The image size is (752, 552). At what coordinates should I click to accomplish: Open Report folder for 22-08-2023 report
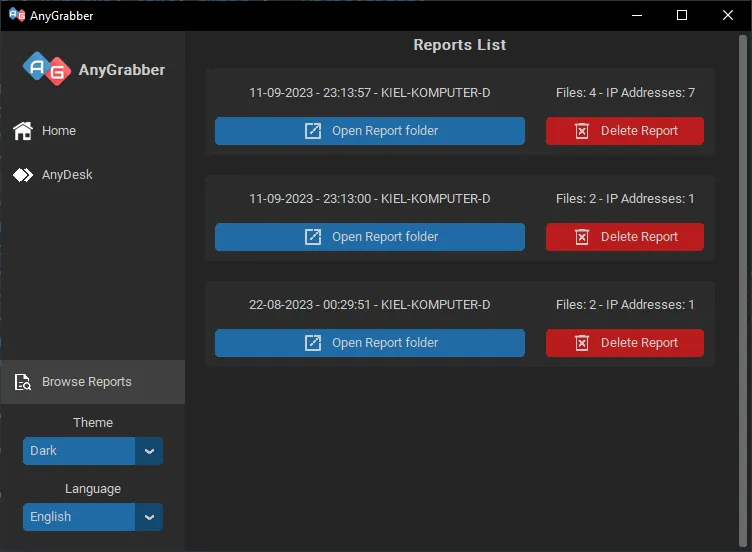370,343
